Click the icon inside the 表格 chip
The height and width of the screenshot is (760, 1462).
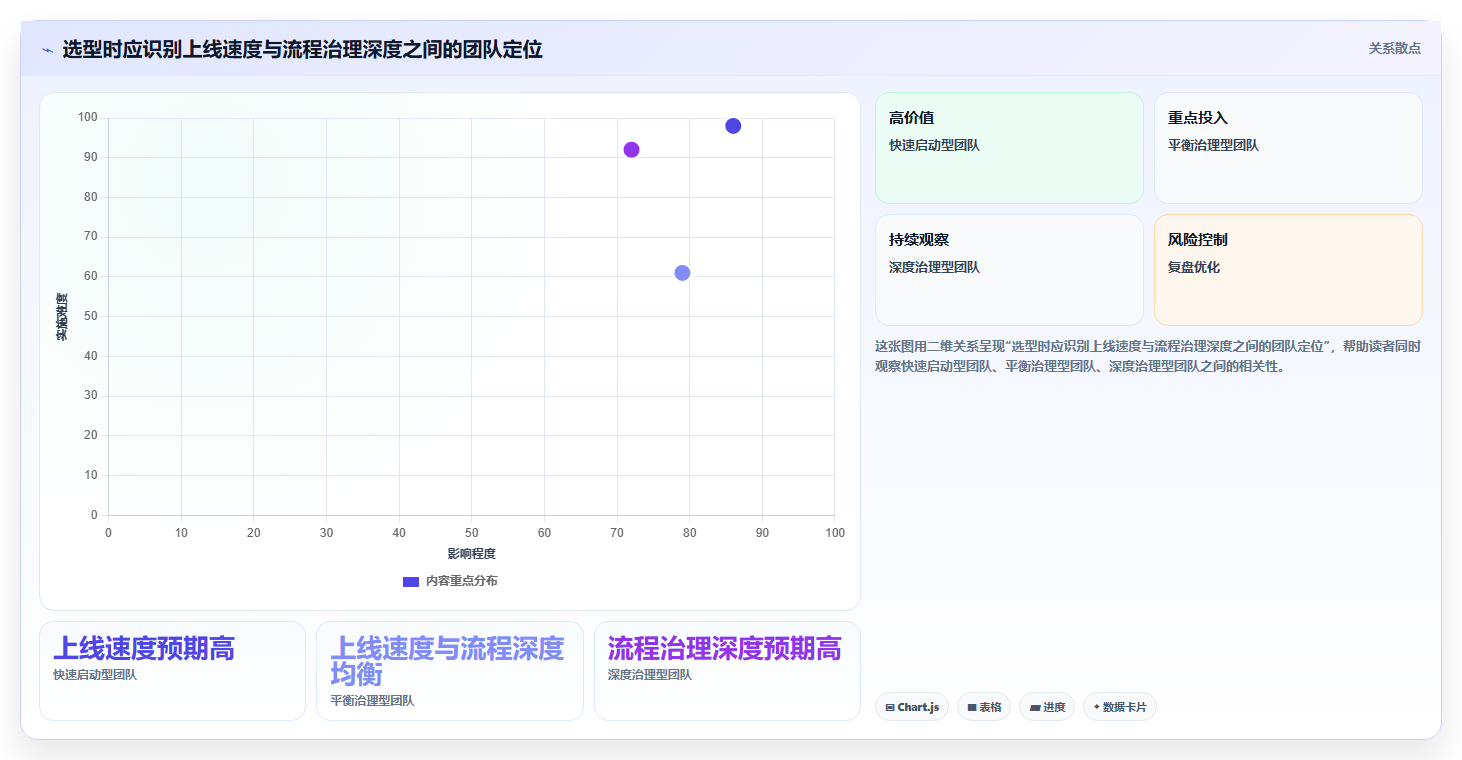[x=972, y=707]
